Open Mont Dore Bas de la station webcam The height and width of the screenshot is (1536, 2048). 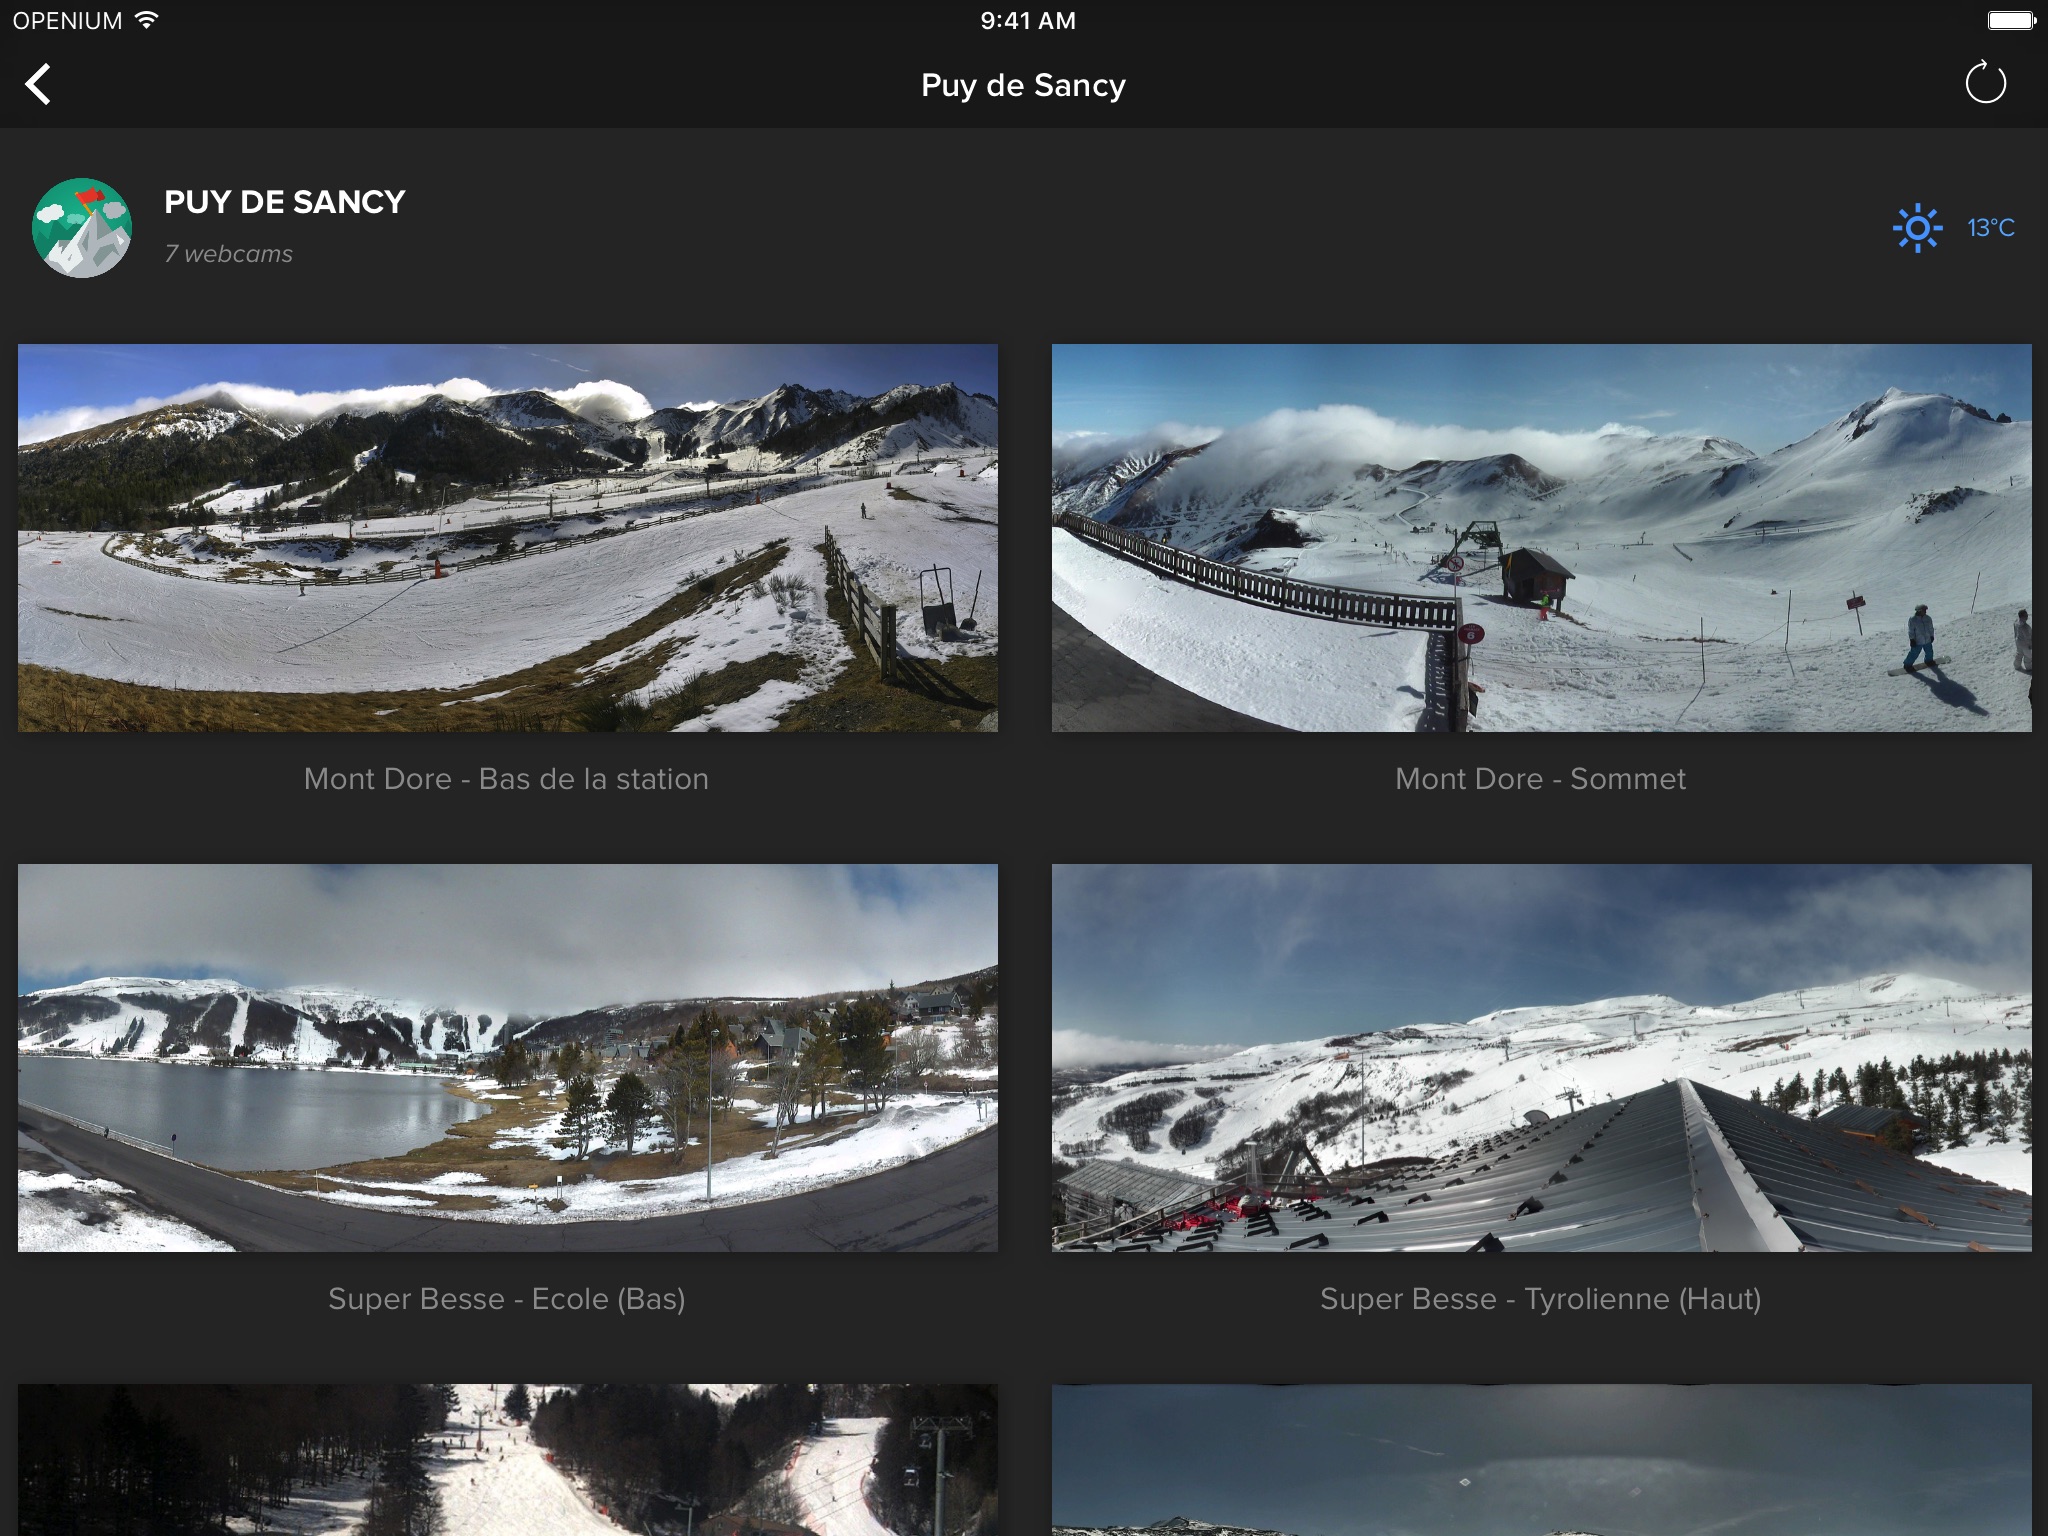pos(508,538)
